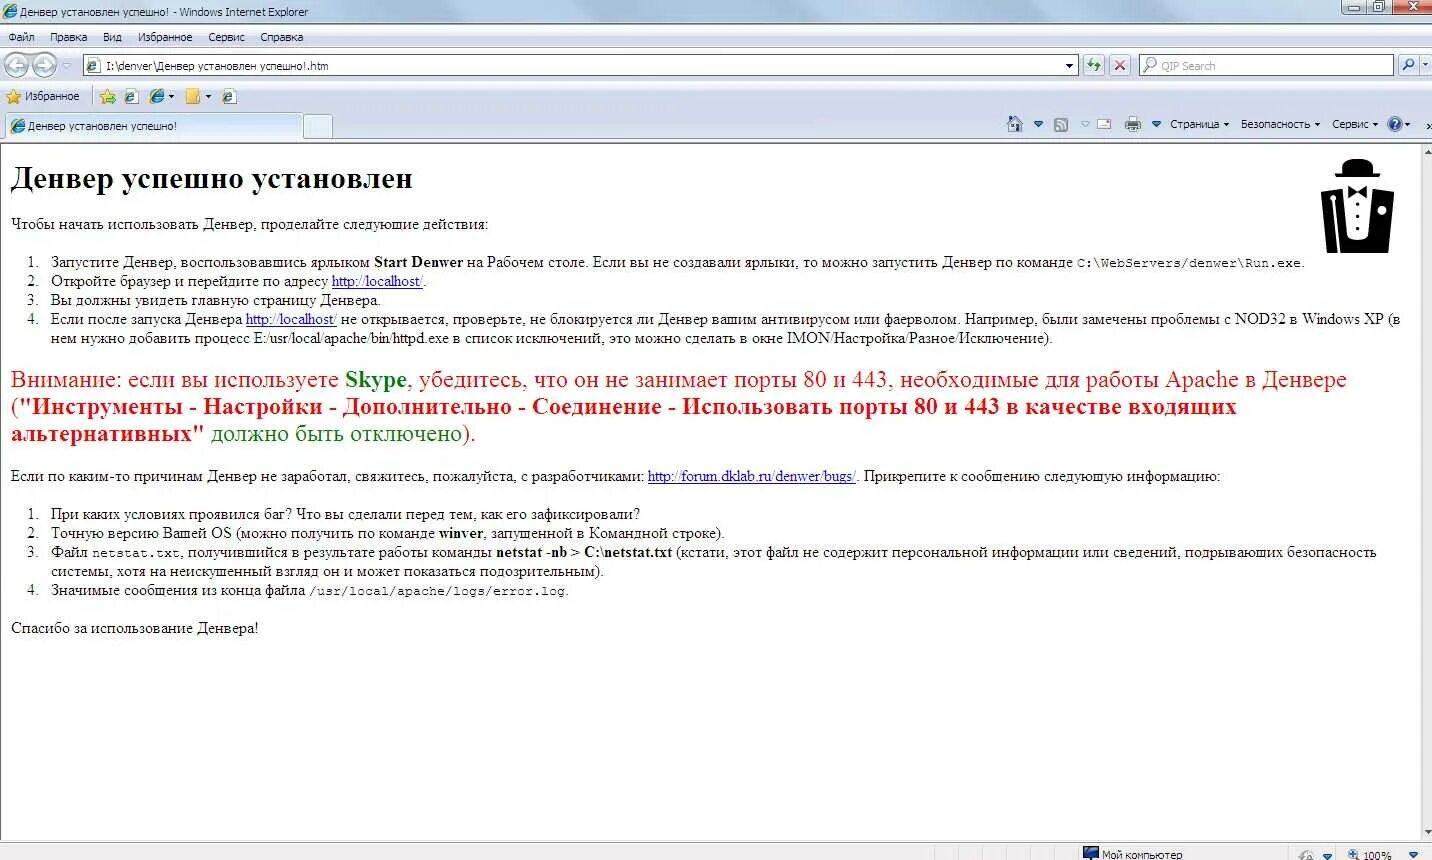
Task: Open the Безопасность command bar dropdown
Action: [1280, 124]
